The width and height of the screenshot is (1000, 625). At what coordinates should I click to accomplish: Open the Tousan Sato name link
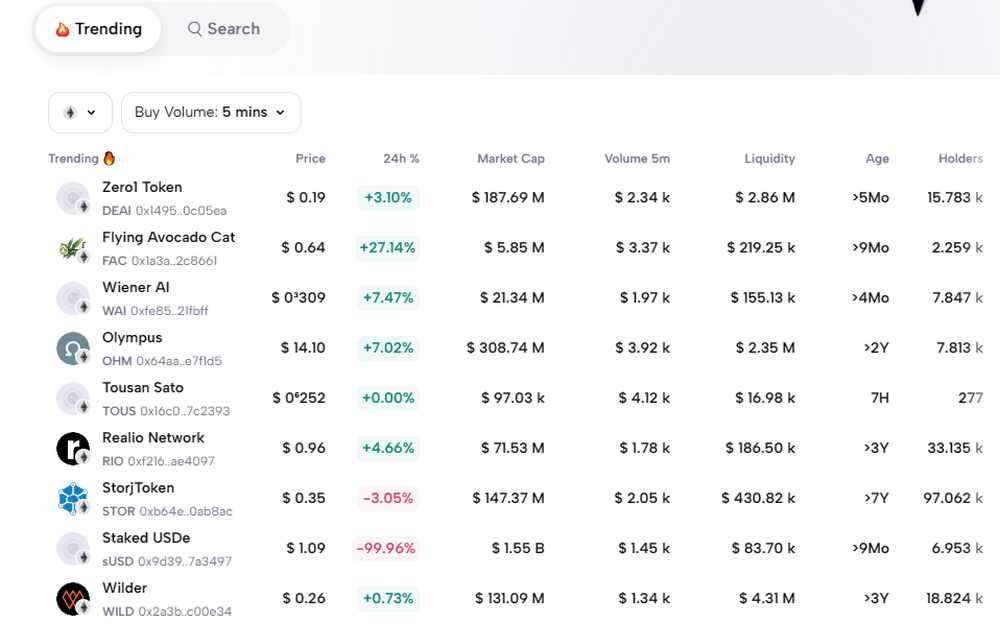coord(143,388)
